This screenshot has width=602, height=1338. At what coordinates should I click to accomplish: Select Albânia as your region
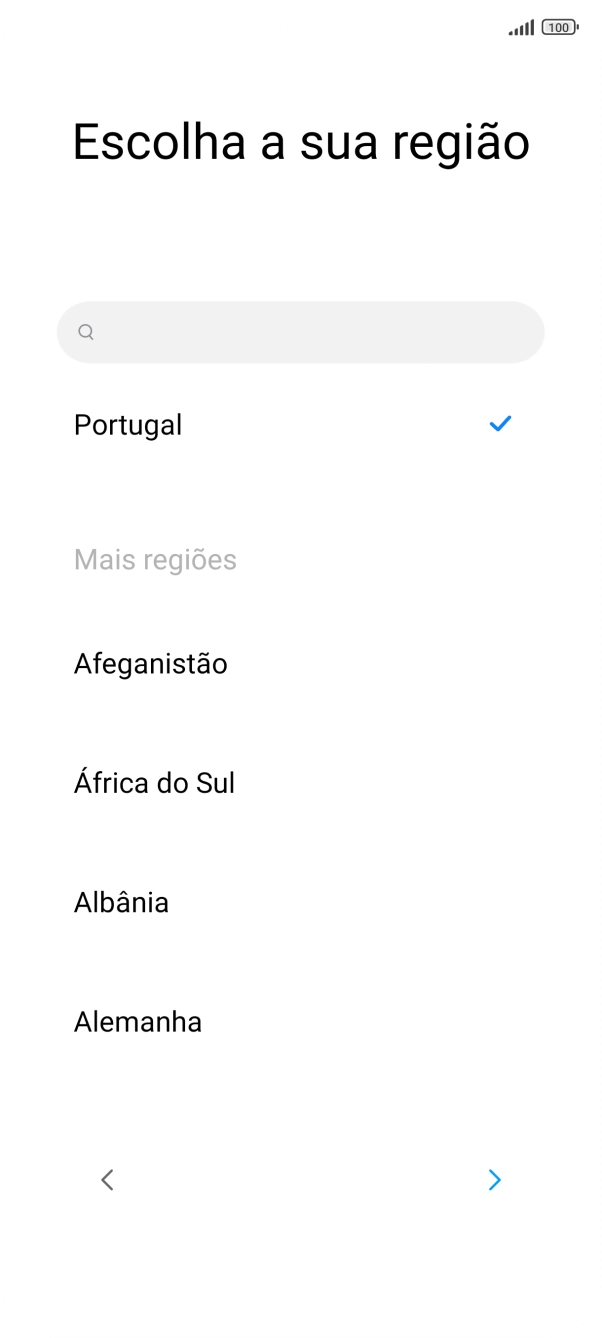pyautogui.click(x=121, y=902)
